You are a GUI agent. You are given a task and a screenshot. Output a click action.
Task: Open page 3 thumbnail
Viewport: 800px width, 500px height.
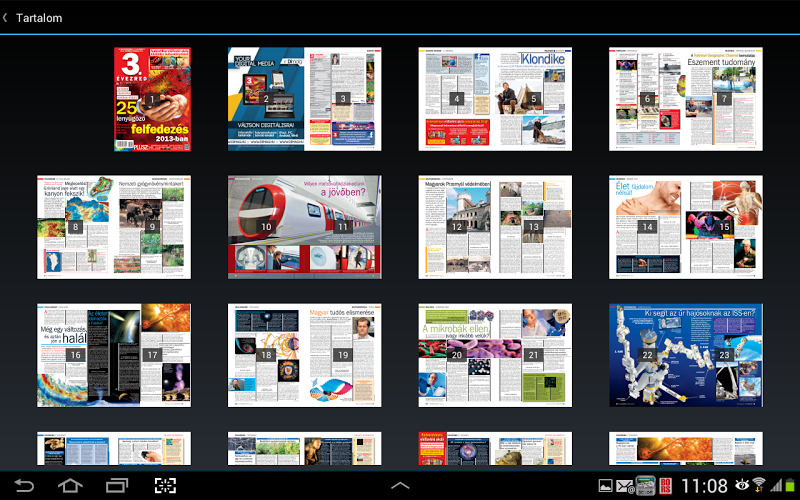pyautogui.click(x=343, y=99)
